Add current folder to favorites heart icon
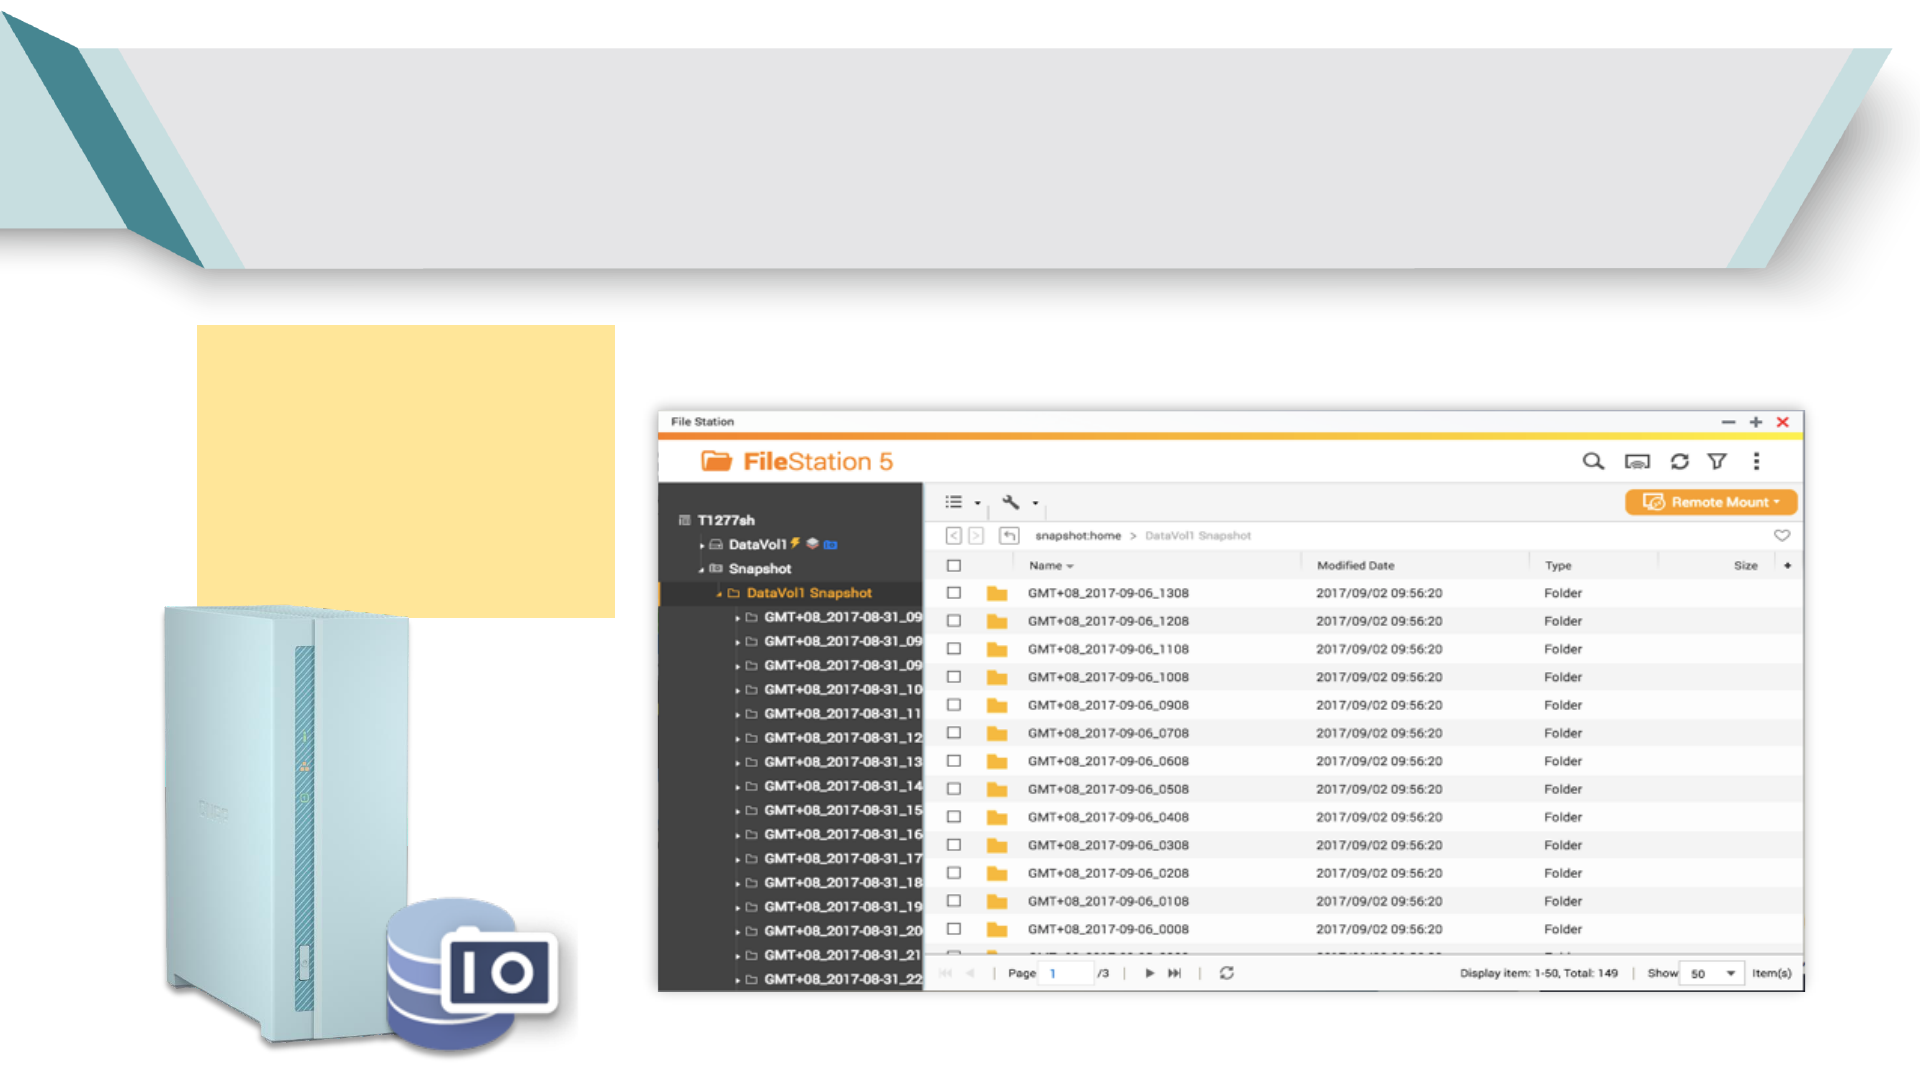This screenshot has width=1920, height=1080. [1782, 536]
